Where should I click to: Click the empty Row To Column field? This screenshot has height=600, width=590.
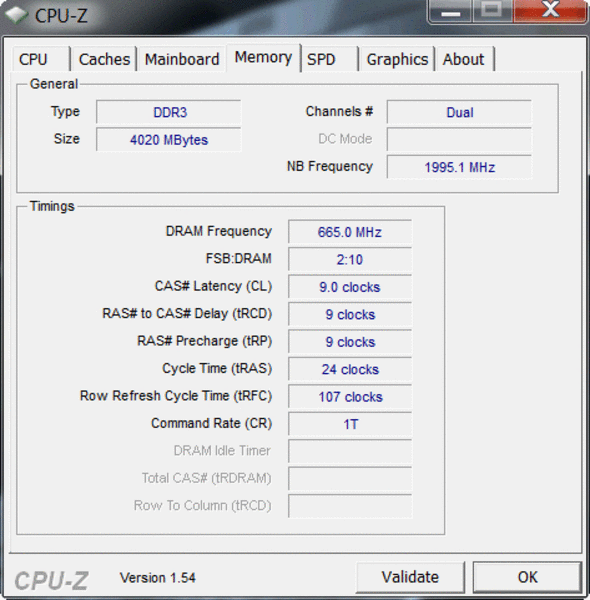tap(350, 506)
